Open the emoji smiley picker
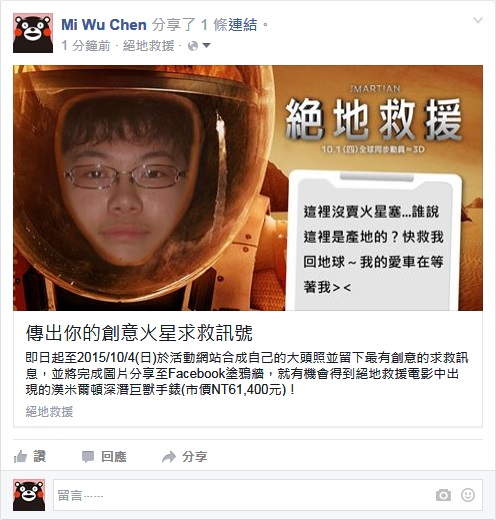The height and width of the screenshot is (520, 496). pos(468,495)
